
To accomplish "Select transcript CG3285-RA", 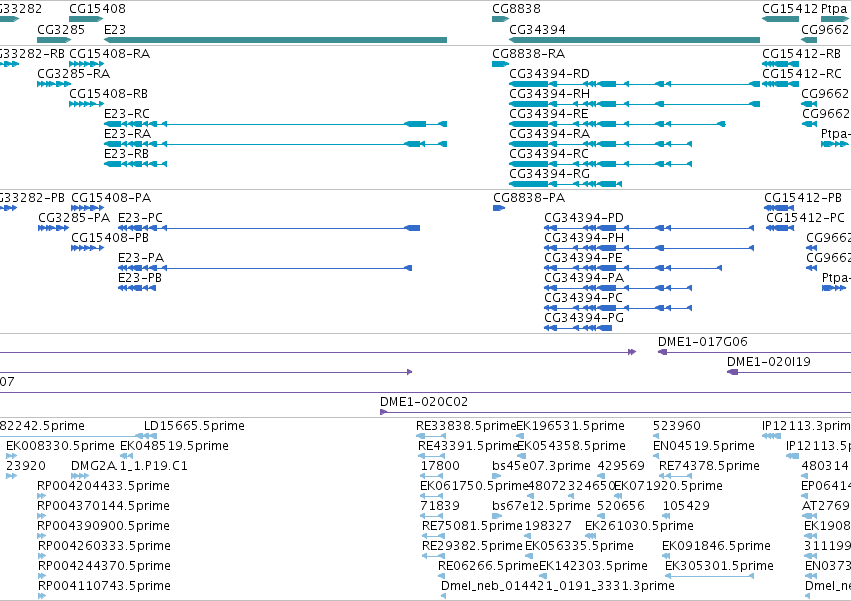I will tap(73, 74).
